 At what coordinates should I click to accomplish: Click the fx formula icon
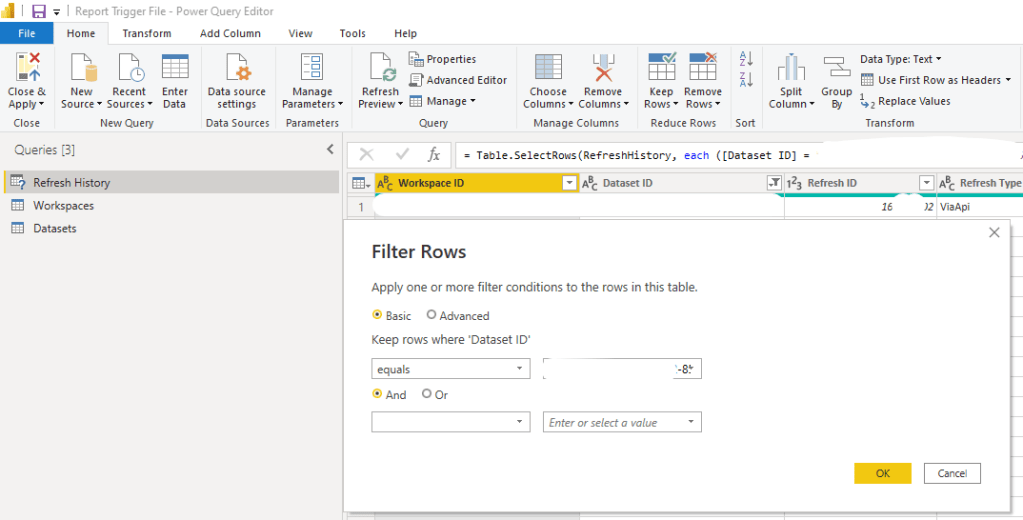[434, 155]
